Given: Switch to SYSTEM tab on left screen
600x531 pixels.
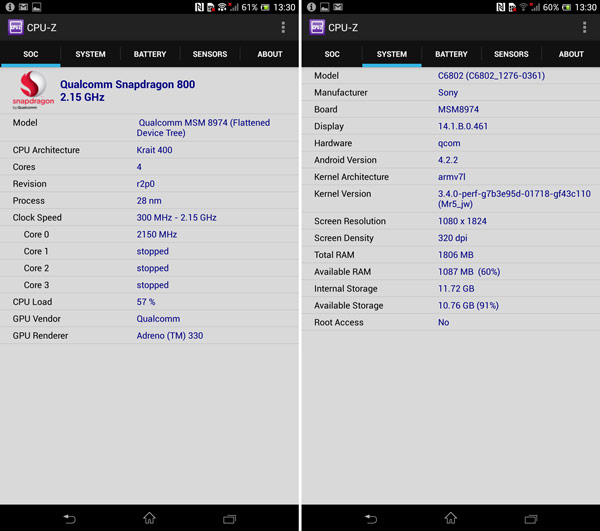Looking at the screenshot, I should 90,54.
